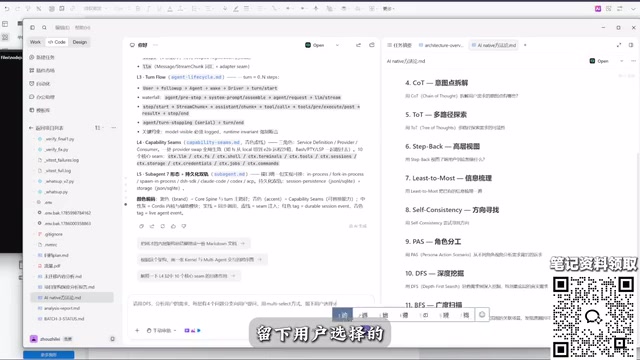Regenerate the assistant response

click(x=162, y=226)
